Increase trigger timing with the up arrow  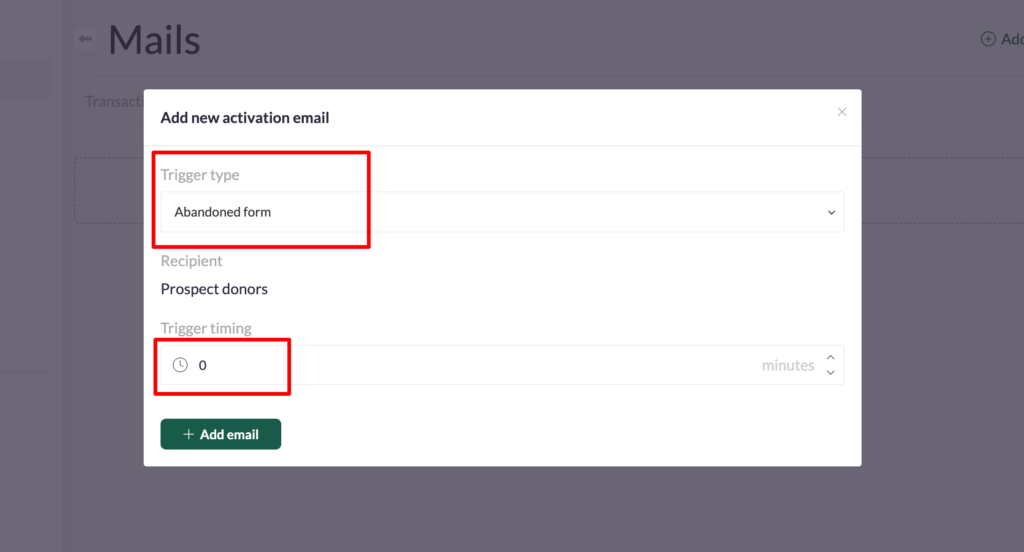click(x=830, y=358)
